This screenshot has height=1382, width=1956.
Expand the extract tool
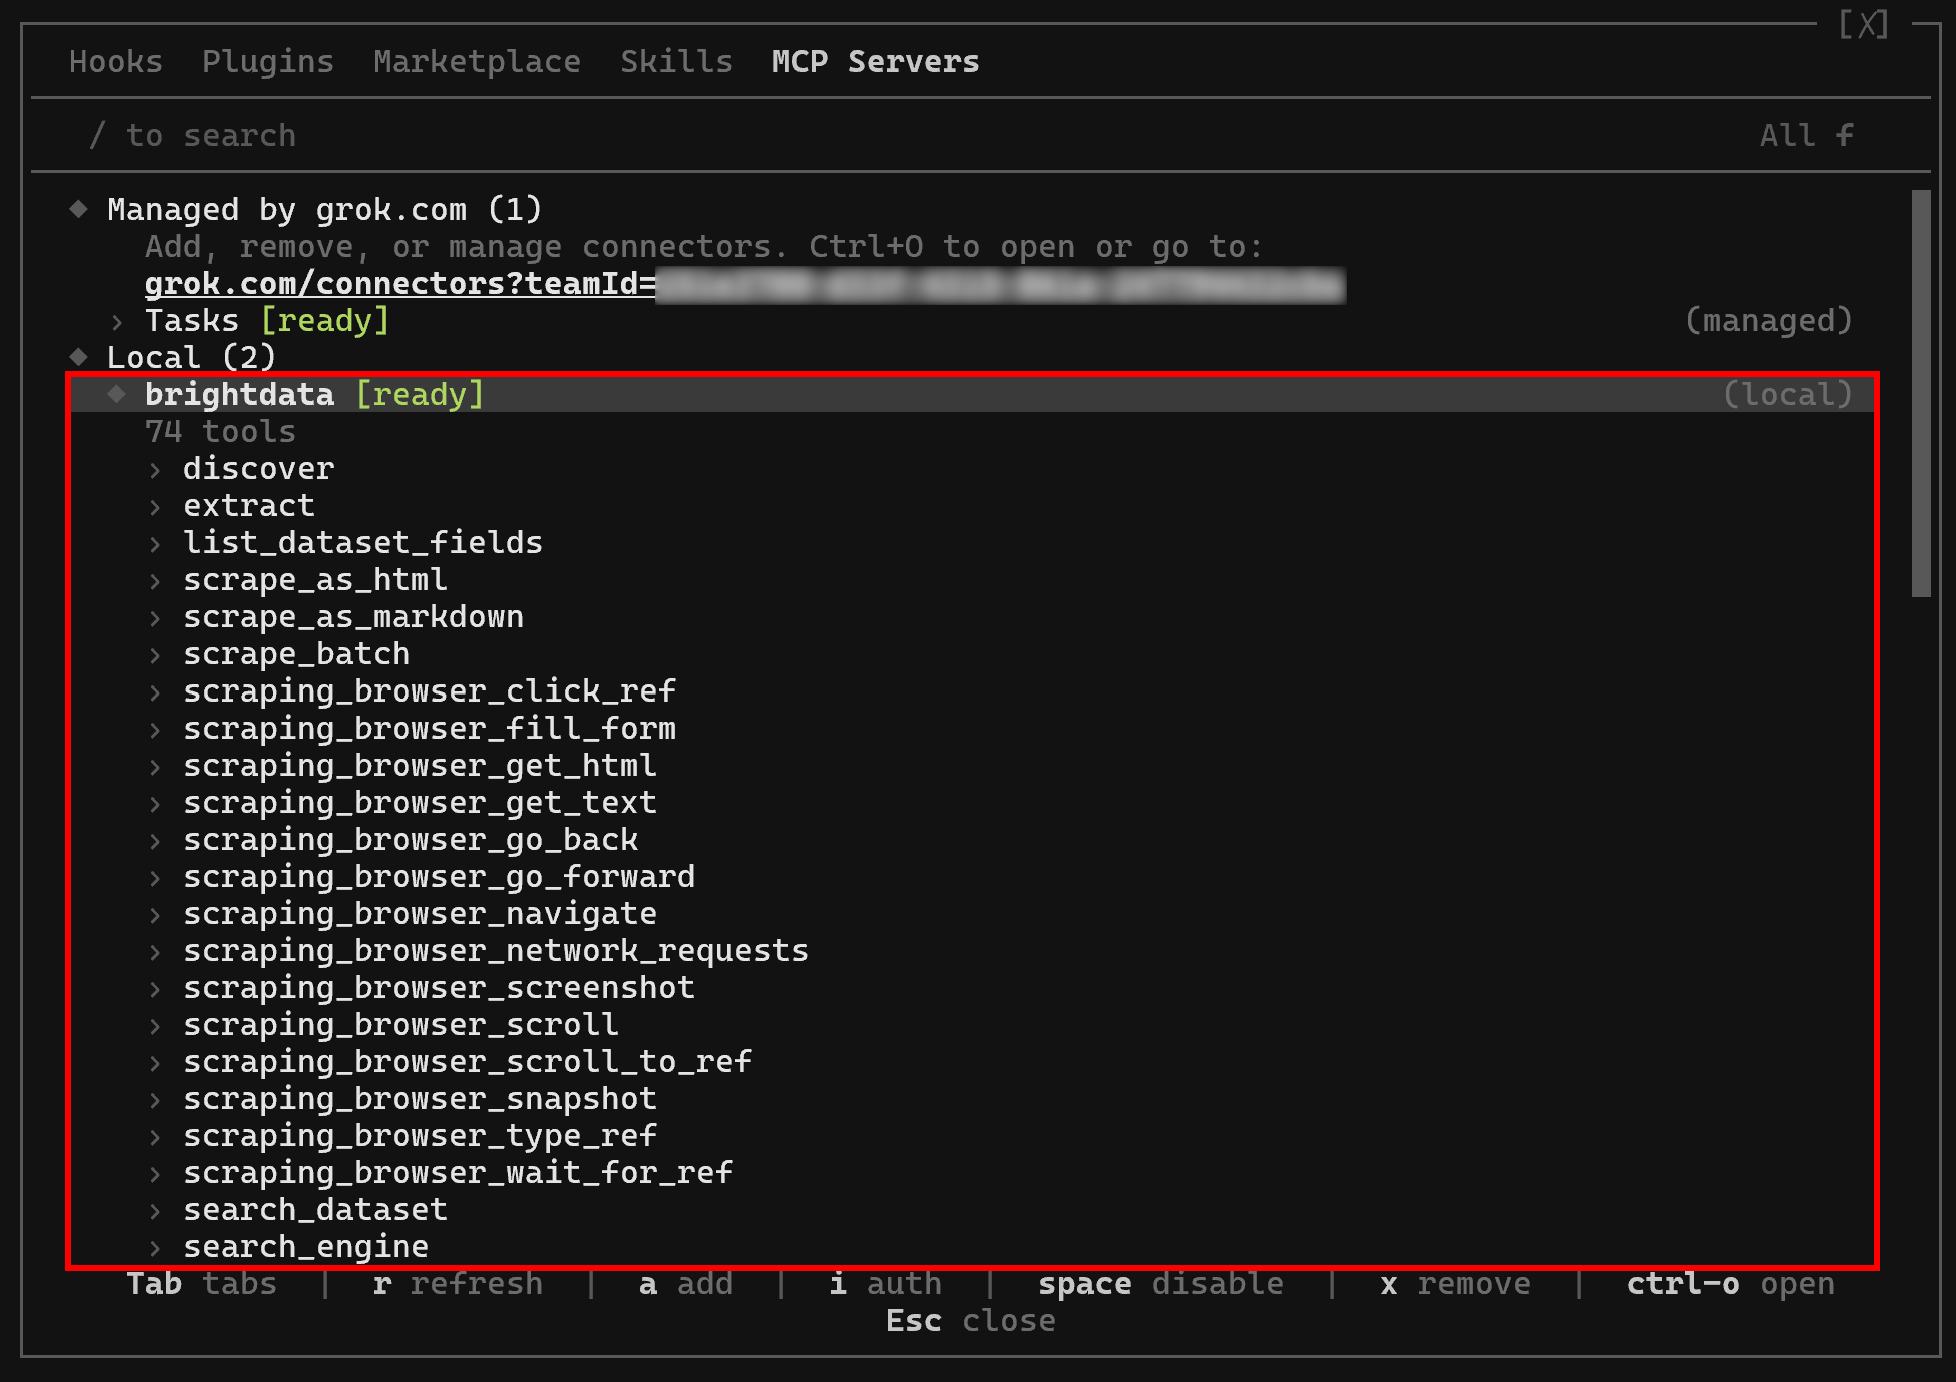pos(155,507)
